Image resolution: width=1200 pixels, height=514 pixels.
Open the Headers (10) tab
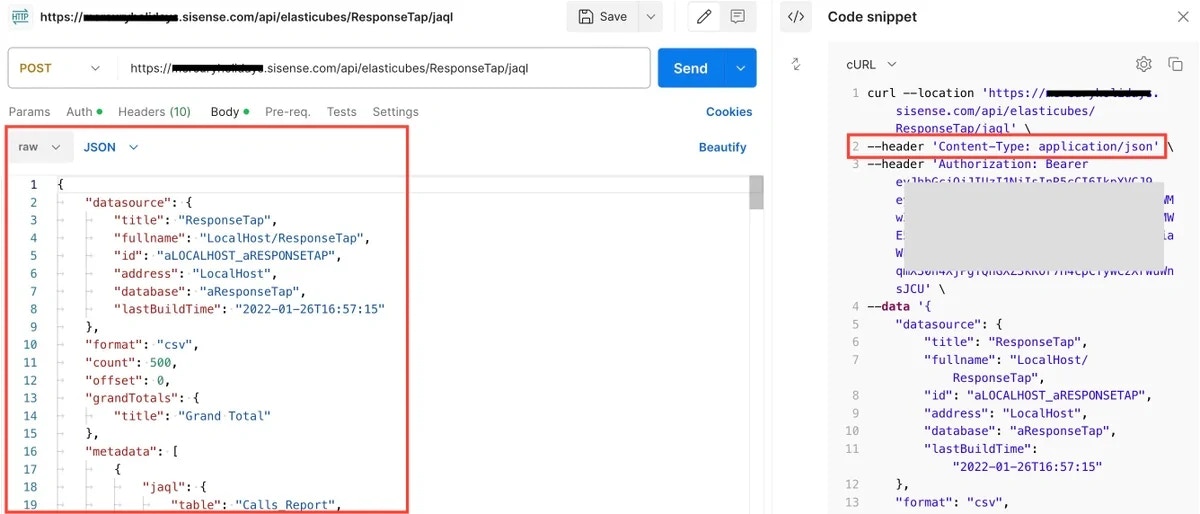click(154, 112)
